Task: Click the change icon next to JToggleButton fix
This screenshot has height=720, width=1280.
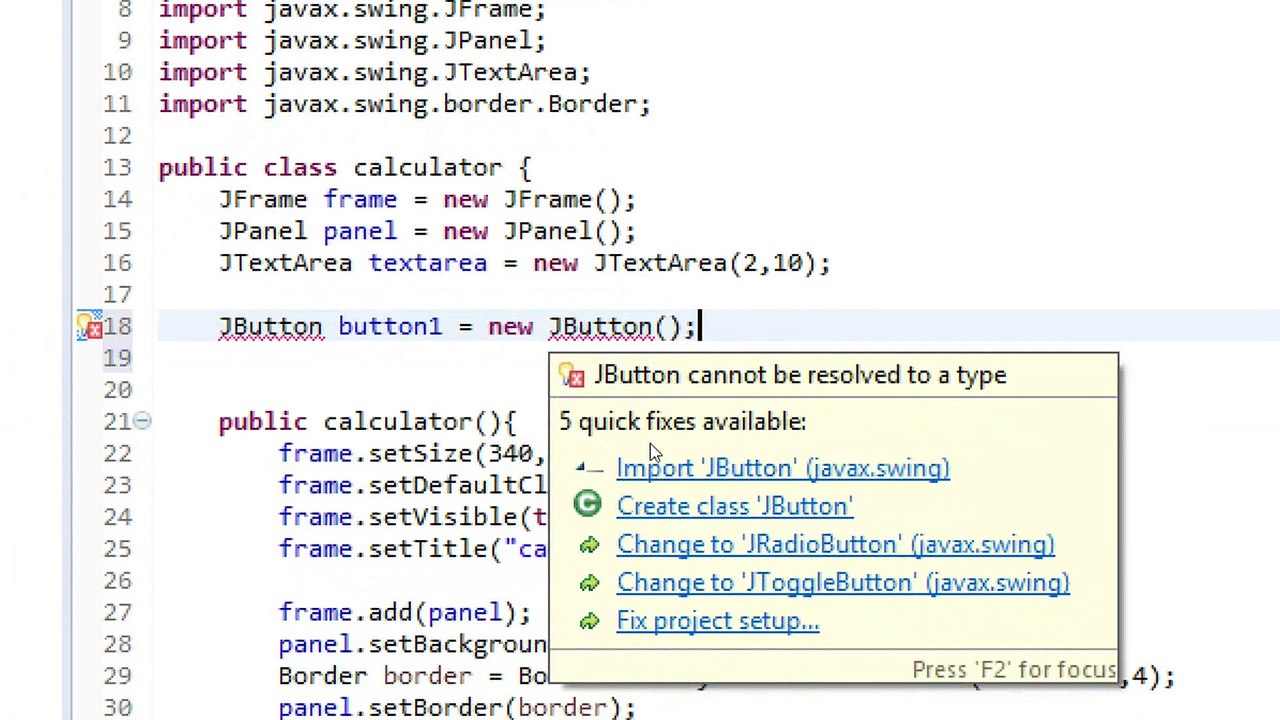Action: point(589,582)
